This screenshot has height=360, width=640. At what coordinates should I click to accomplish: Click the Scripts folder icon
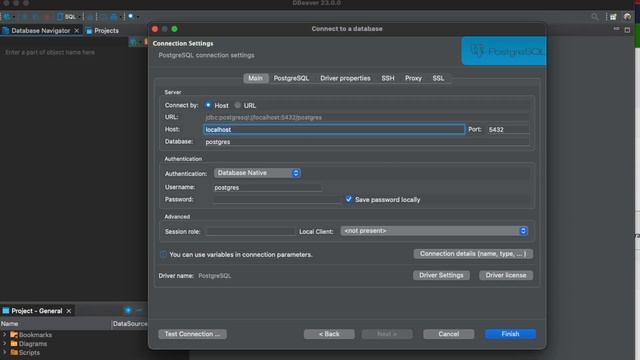coord(14,352)
